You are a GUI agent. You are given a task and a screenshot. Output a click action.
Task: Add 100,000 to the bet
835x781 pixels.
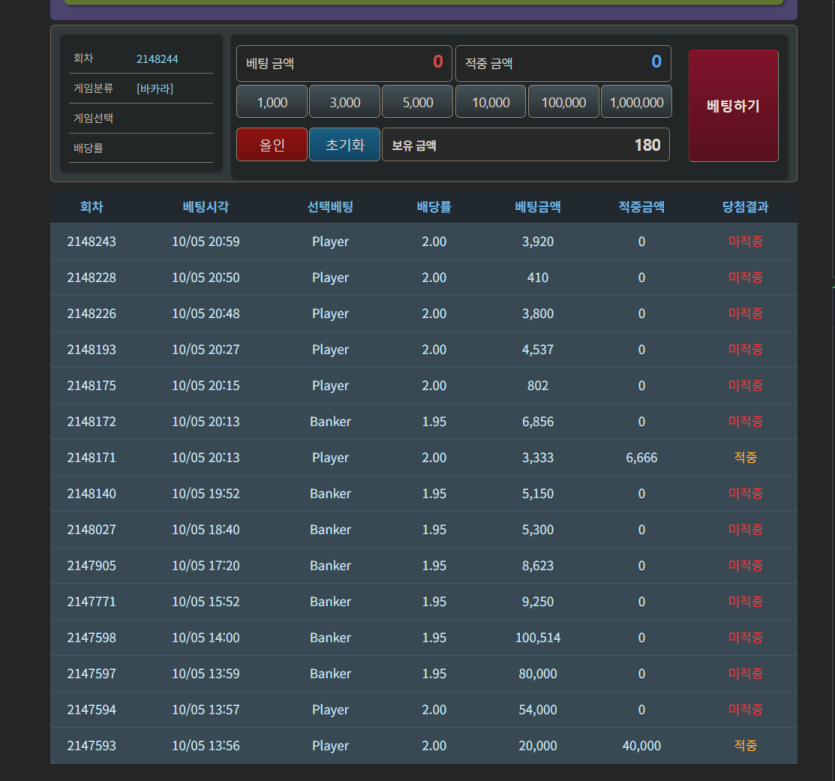pyautogui.click(x=564, y=102)
